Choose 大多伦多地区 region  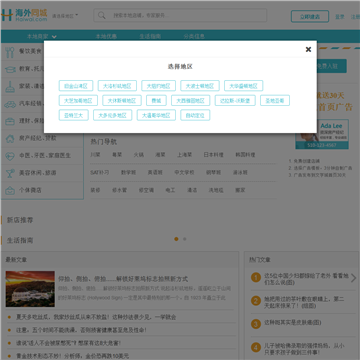pos(112,115)
